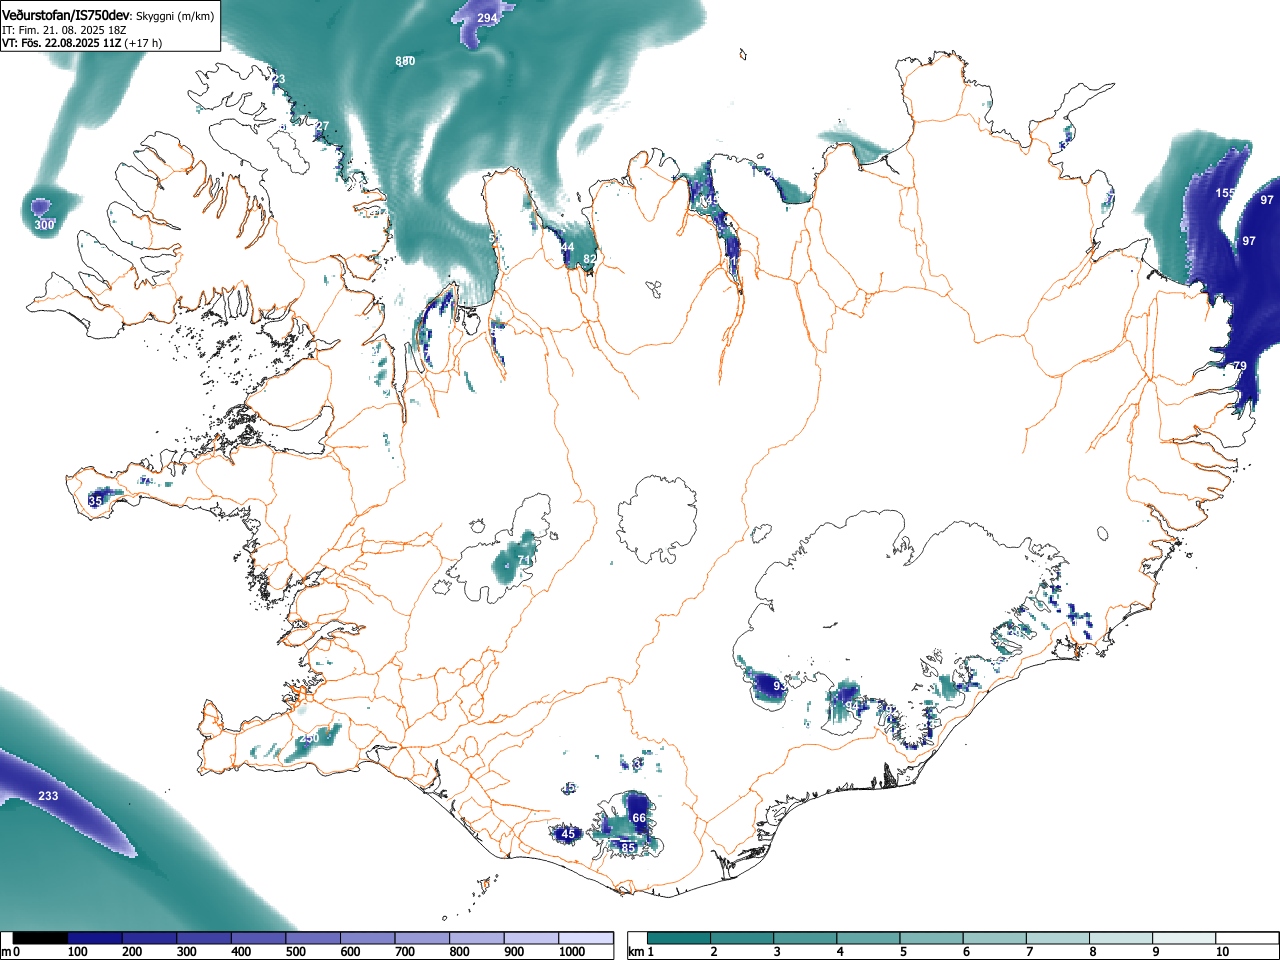The width and height of the screenshot is (1280, 960).
Task: Click the Veðurstofan/IS750dev title text
Action: coord(66,15)
